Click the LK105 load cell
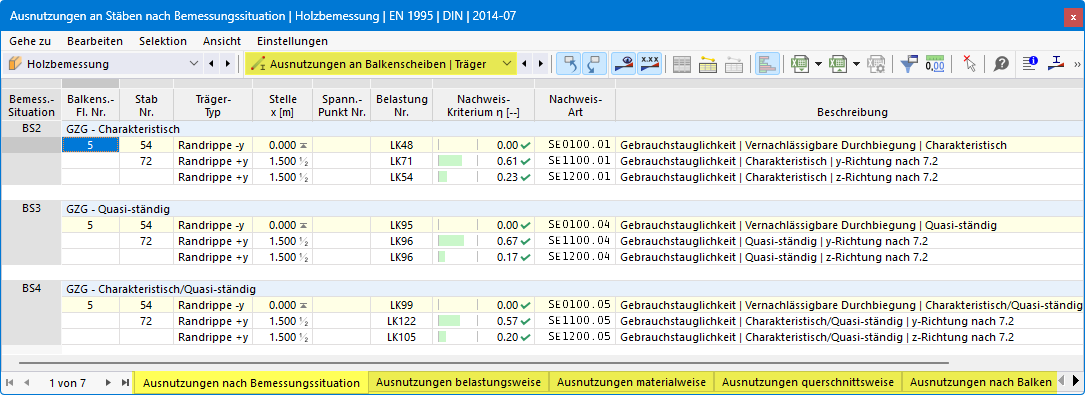The height and width of the screenshot is (395, 1085). pyautogui.click(x=401, y=337)
